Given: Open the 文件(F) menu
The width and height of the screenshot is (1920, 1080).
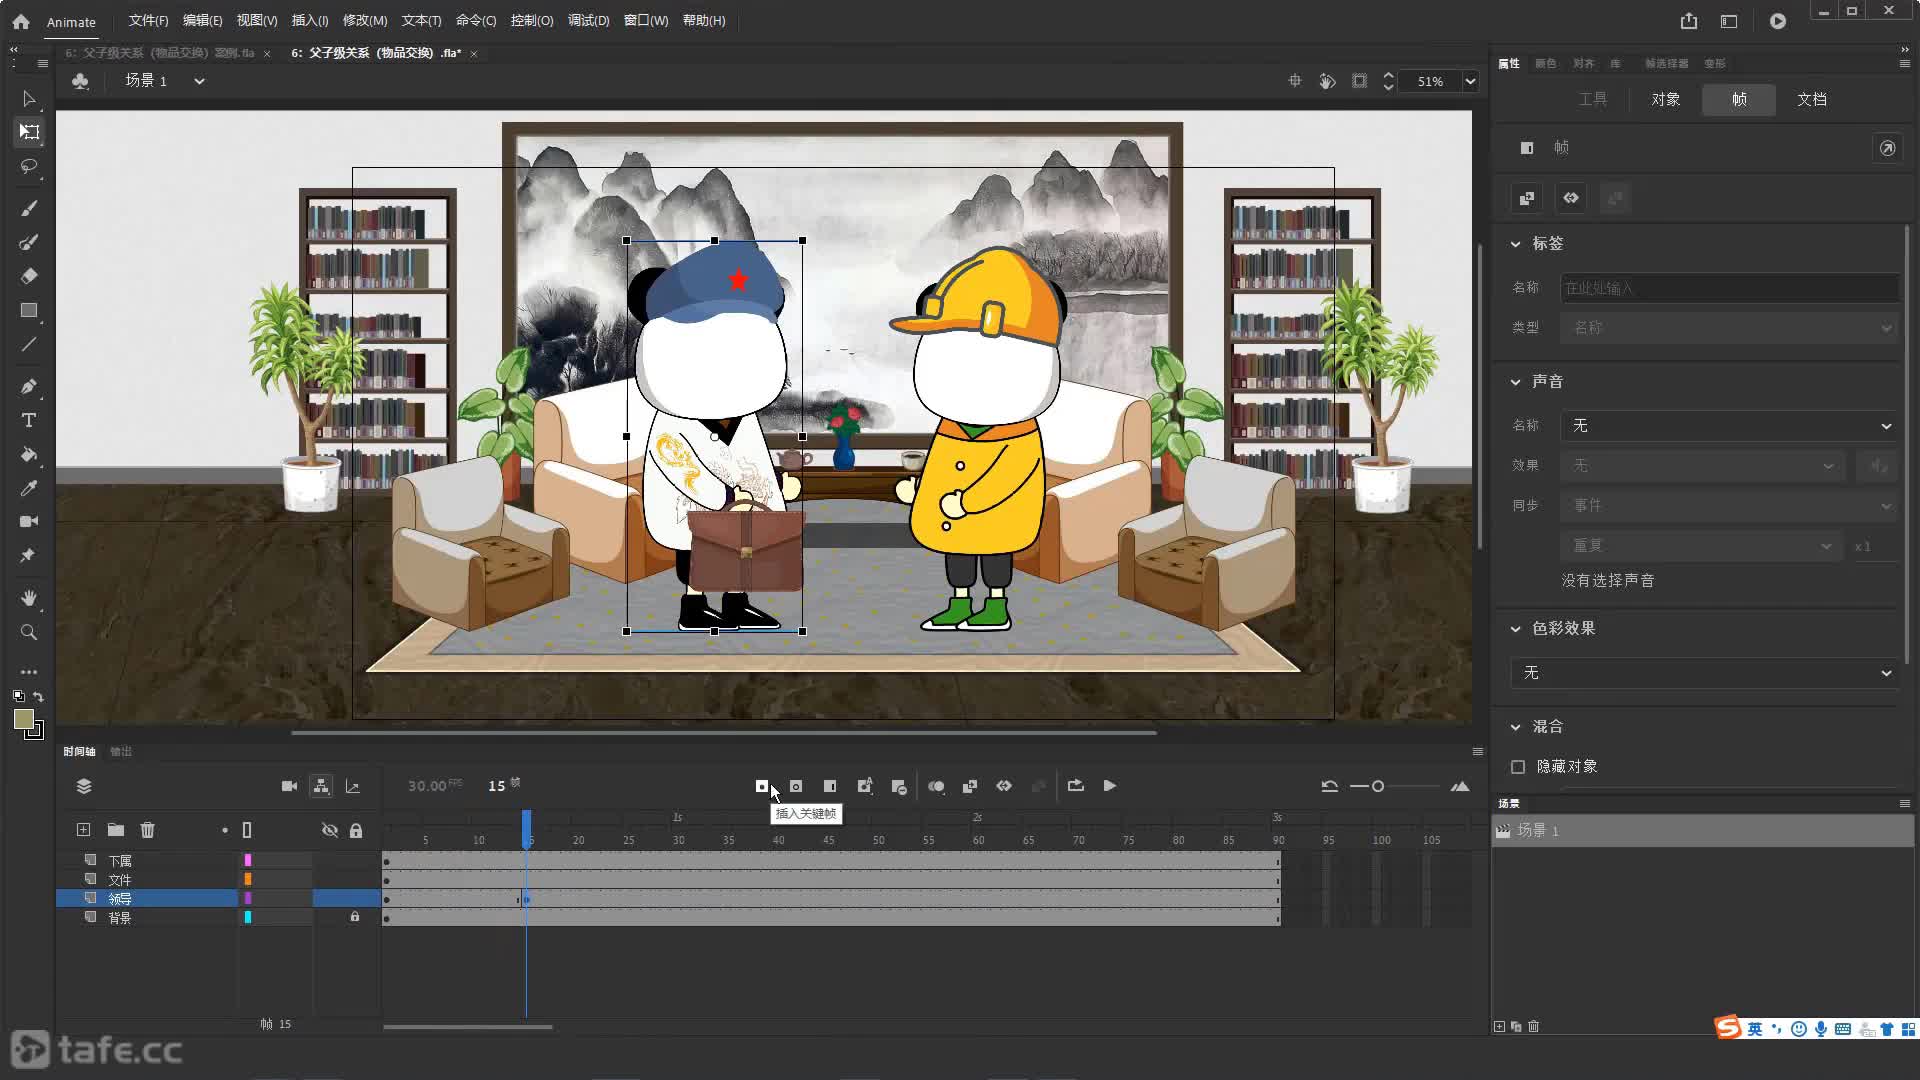Looking at the screenshot, I should coord(148,20).
